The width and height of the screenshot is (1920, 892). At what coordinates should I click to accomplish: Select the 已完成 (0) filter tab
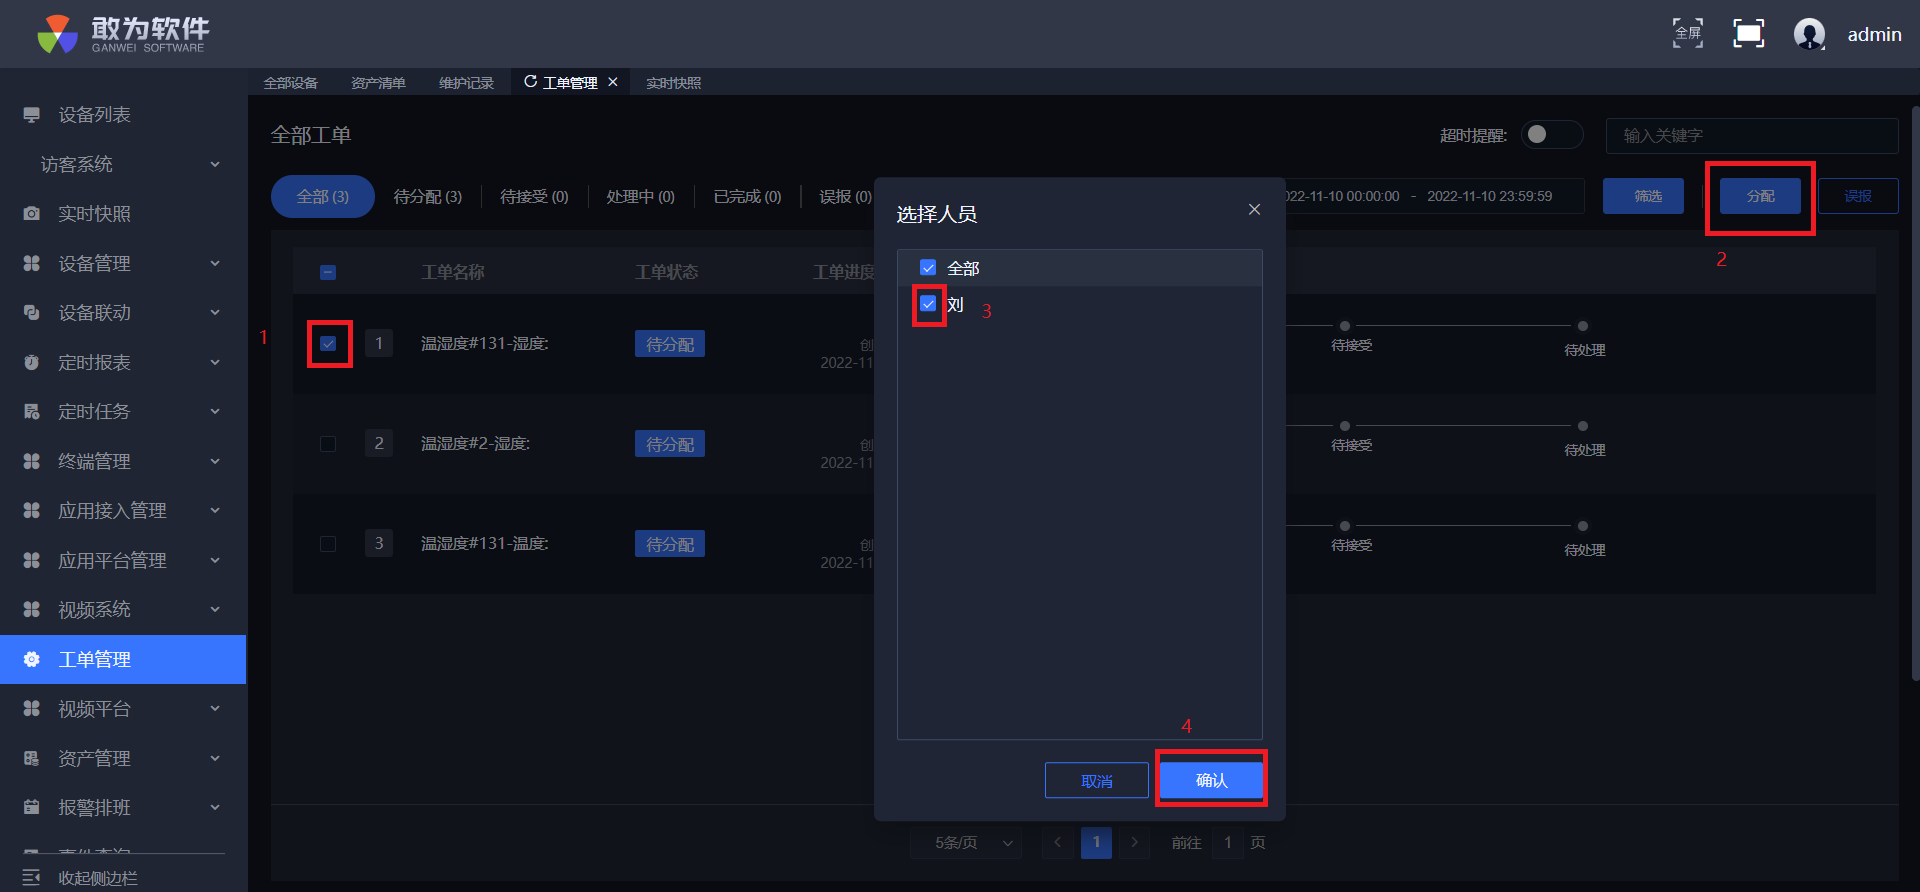(x=748, y=197)
